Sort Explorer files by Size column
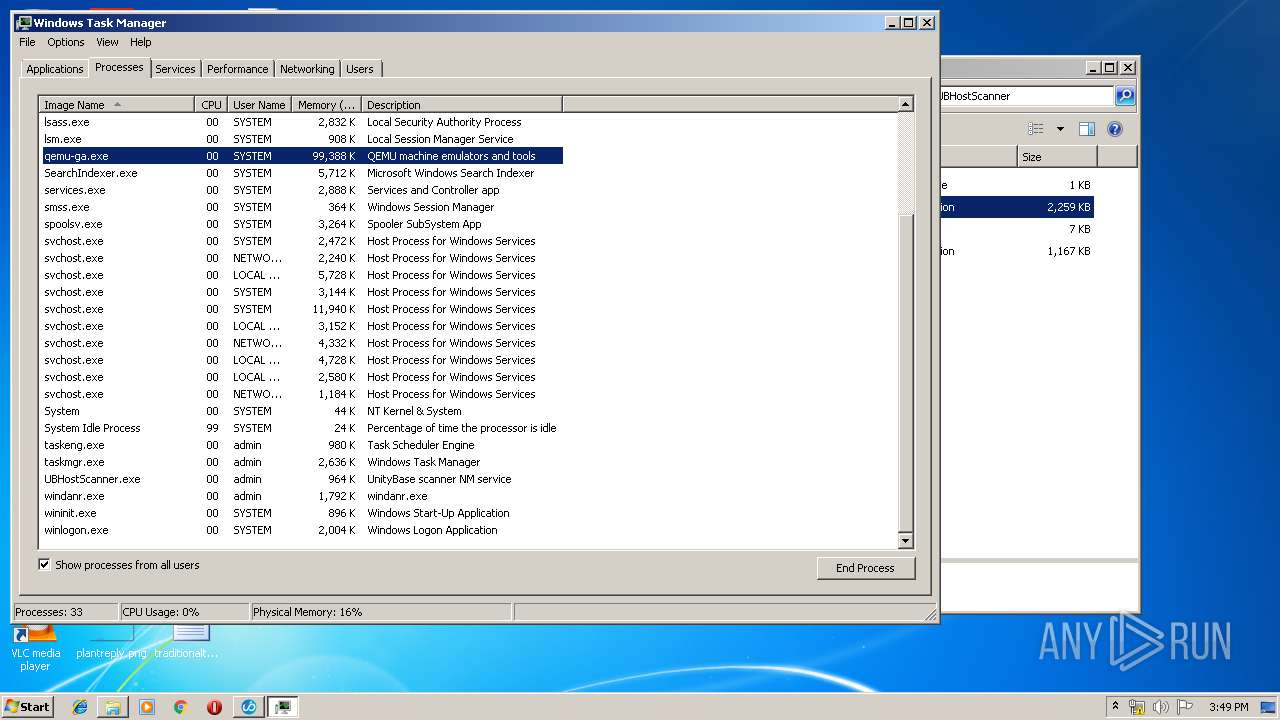 (1057, 157)
